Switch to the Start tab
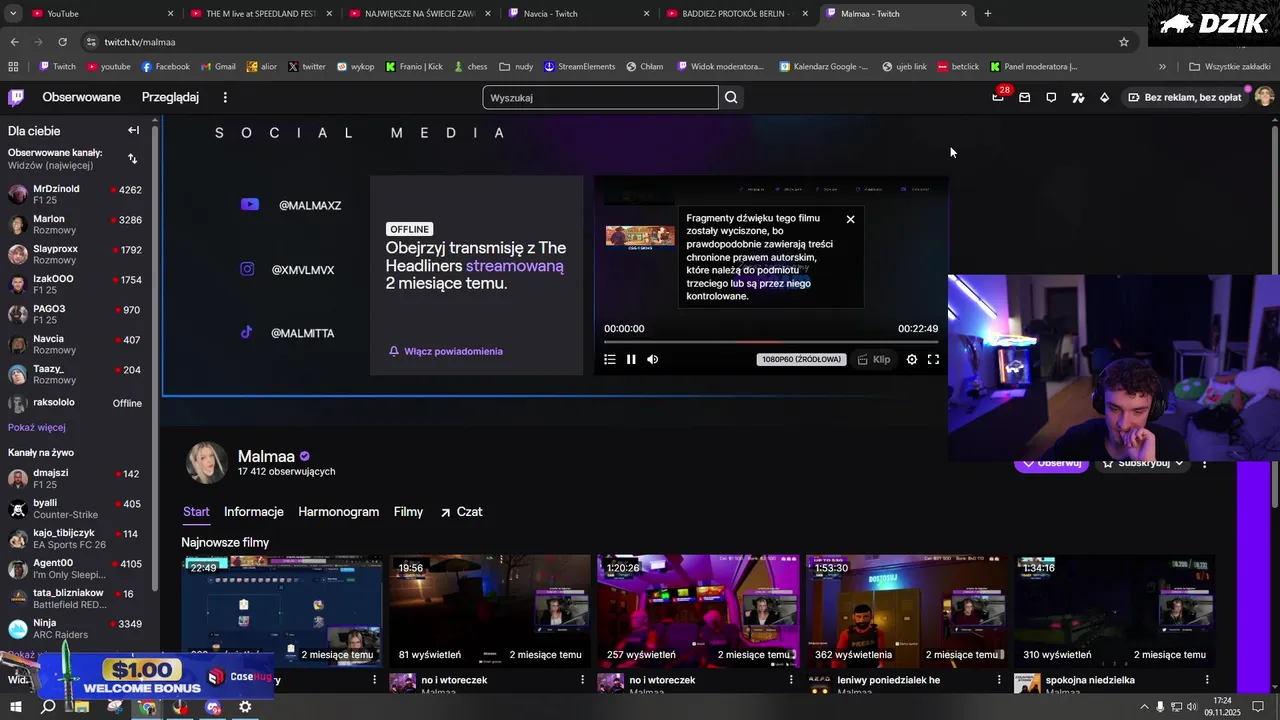This screenshot has height=720, width=1280. pos(196,512)
